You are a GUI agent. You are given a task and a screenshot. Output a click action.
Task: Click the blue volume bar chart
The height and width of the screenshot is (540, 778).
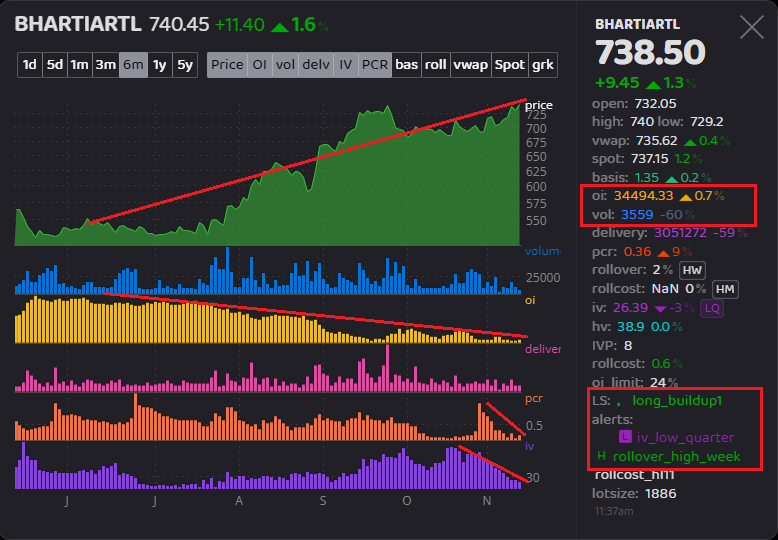268,271
